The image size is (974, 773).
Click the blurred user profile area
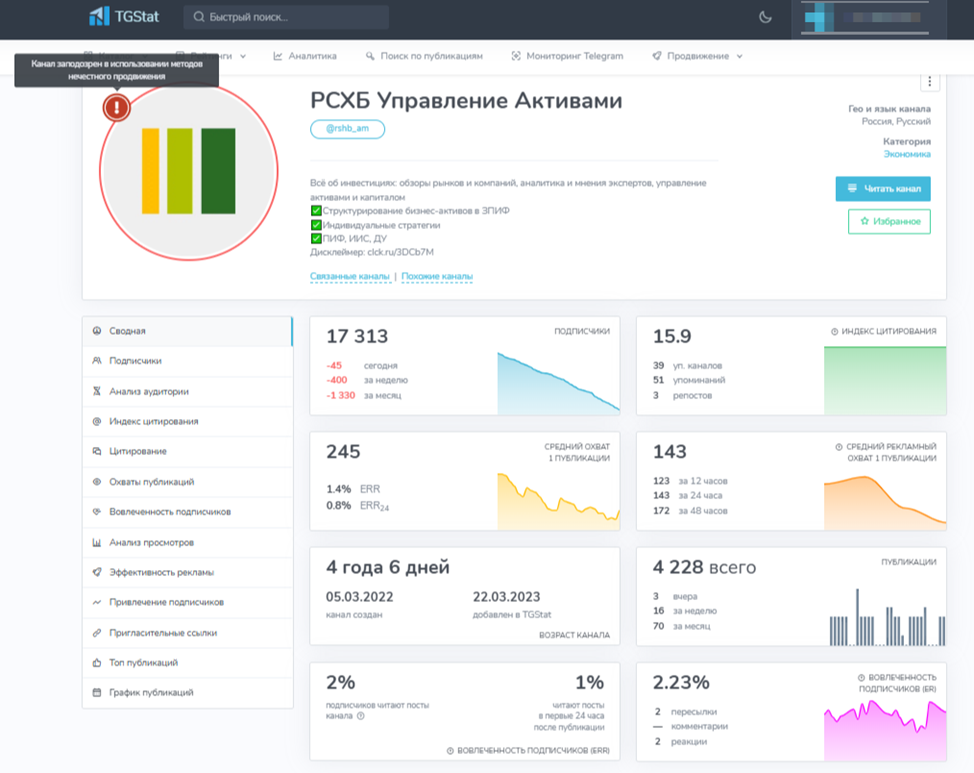coord(866,17)
